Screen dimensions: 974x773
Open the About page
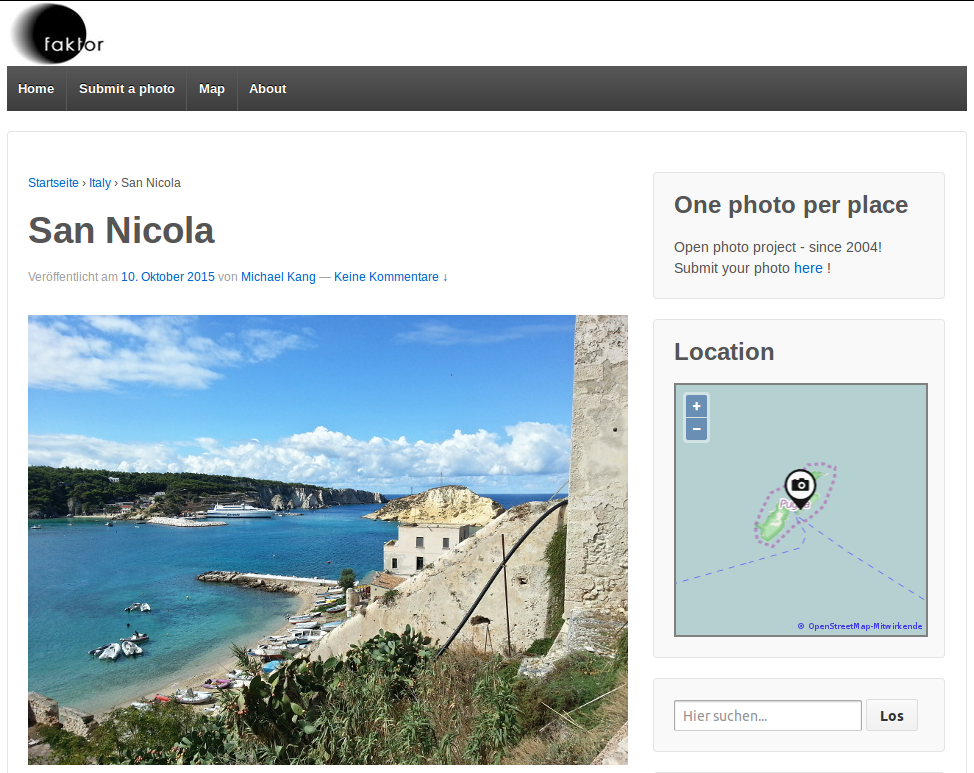268,89
